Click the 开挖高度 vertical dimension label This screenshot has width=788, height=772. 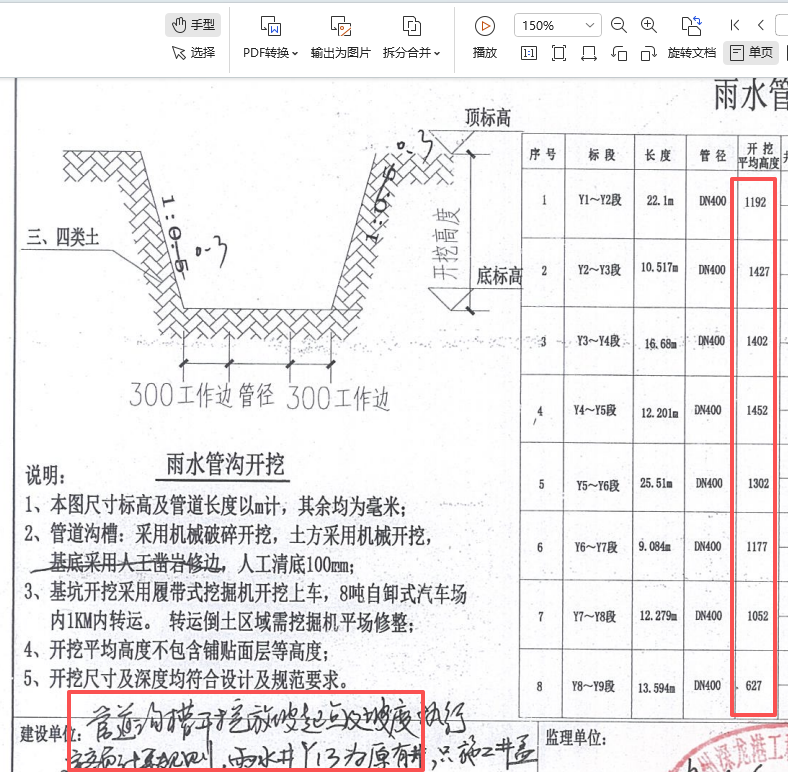[446, 245]
